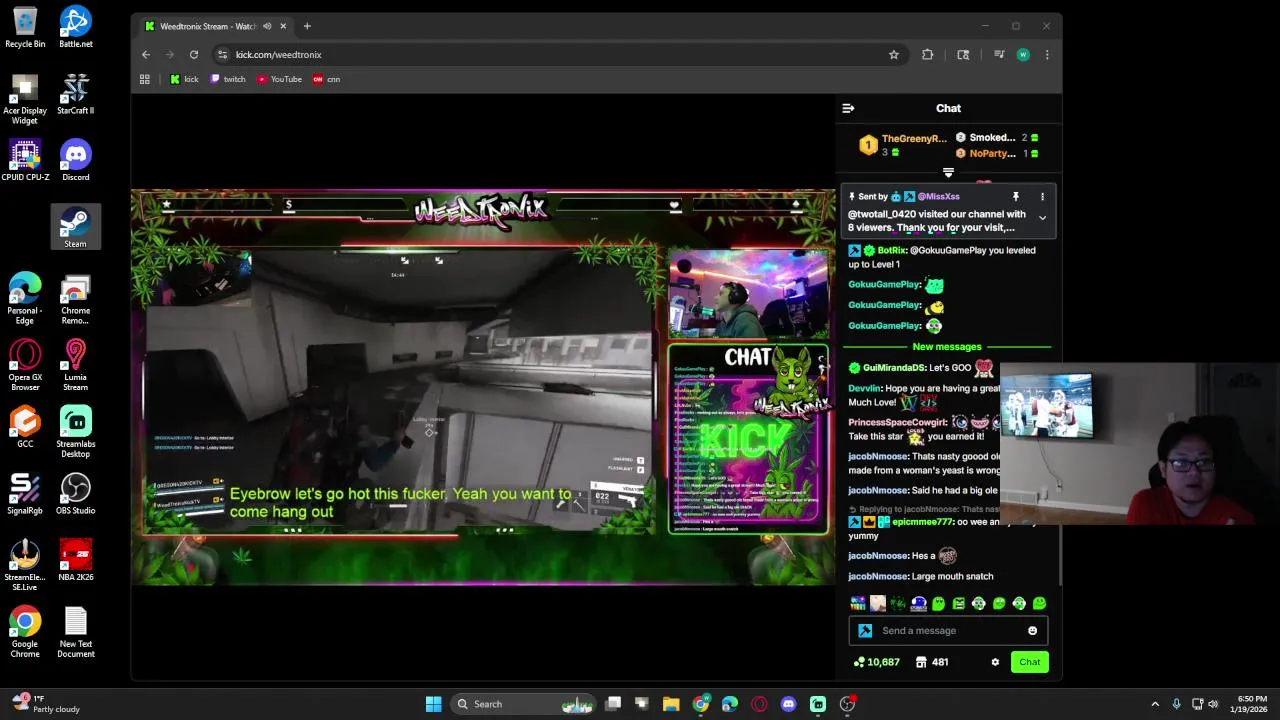Click top gifter TheGreenyR... in leaderboard
This screenshot has height=720, width=1280.
tap(913, 139)
